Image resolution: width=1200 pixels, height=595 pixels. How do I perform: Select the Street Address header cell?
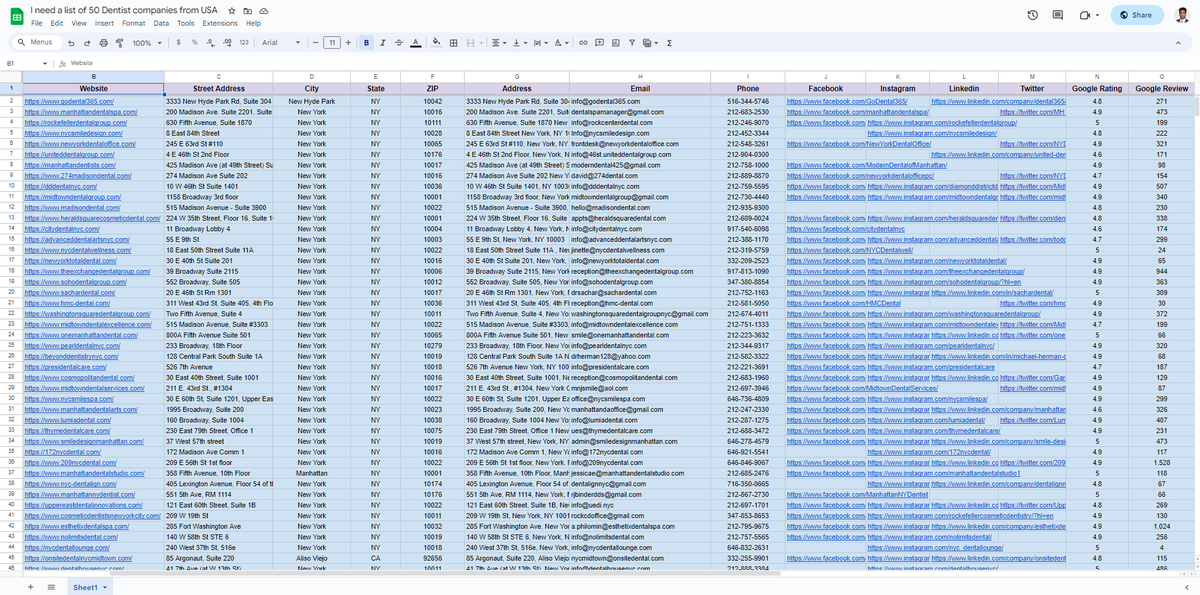(218, 89)
